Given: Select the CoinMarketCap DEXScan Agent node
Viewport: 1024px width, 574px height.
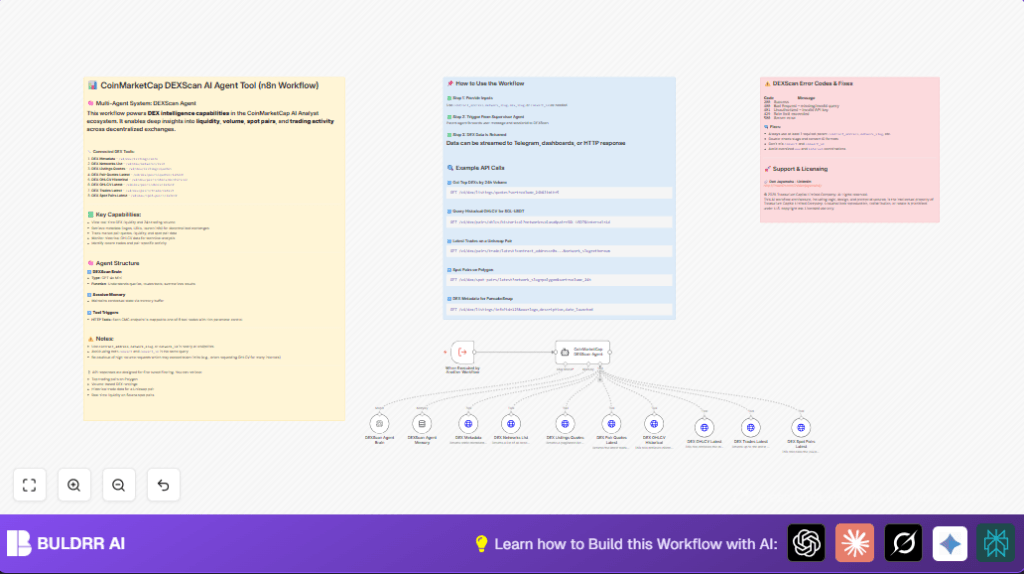Looking at the screenshot, I should tap(583, 352).
